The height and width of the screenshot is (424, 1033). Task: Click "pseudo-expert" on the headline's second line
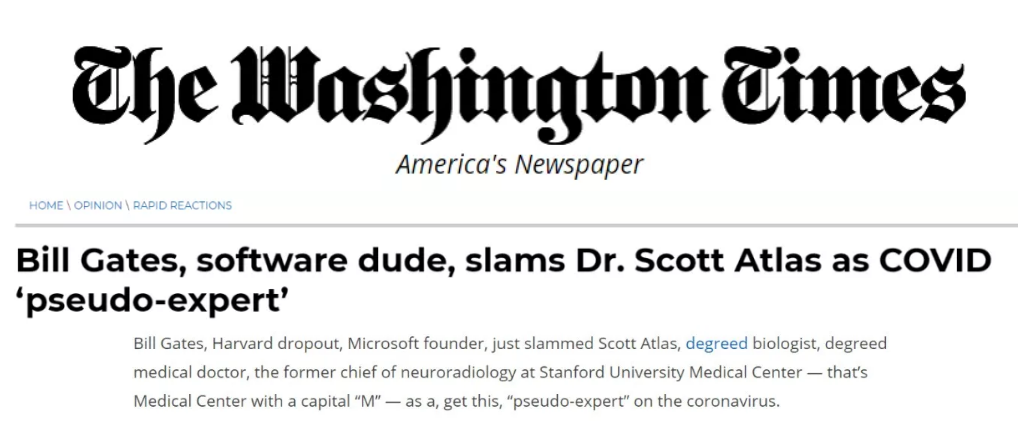coord(159,298)
